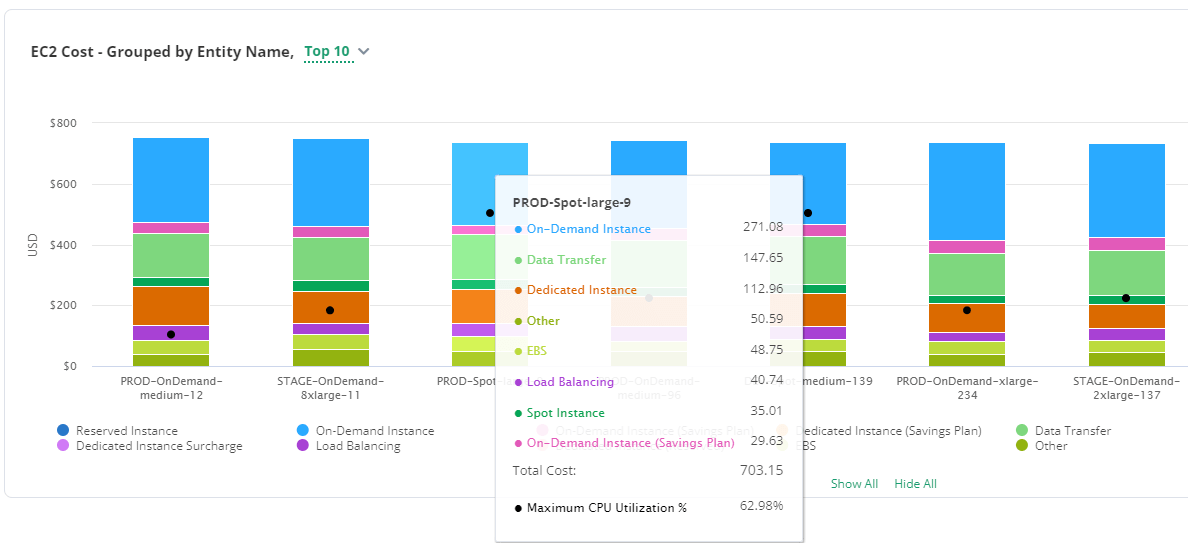Select green Data Transfer segment of STAGE-OnDemand-8xlarge-11 bar

(330, 259)
